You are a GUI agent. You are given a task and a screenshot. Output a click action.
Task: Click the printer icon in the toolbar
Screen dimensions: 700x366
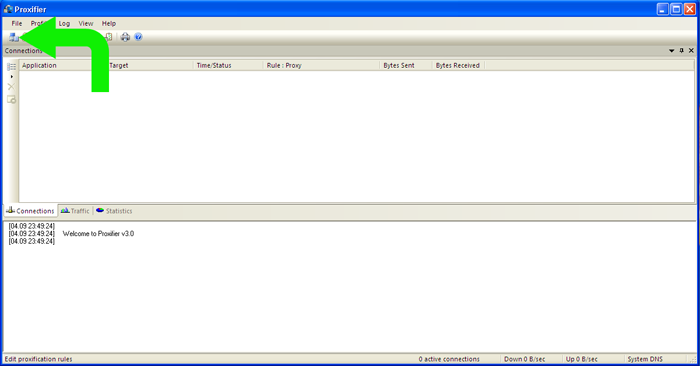(x=125, y=37)
